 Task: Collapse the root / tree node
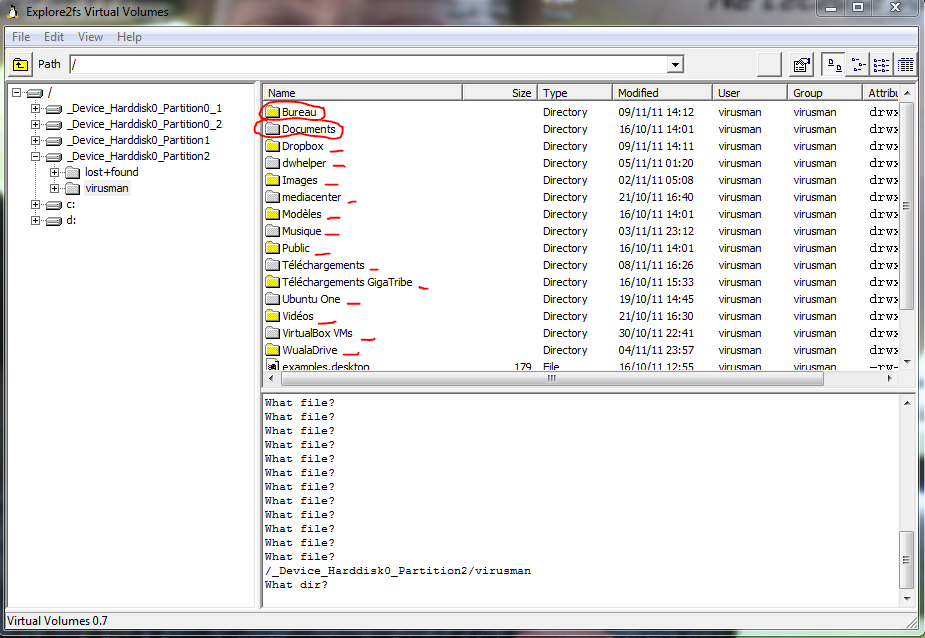(x=17, y=93)
